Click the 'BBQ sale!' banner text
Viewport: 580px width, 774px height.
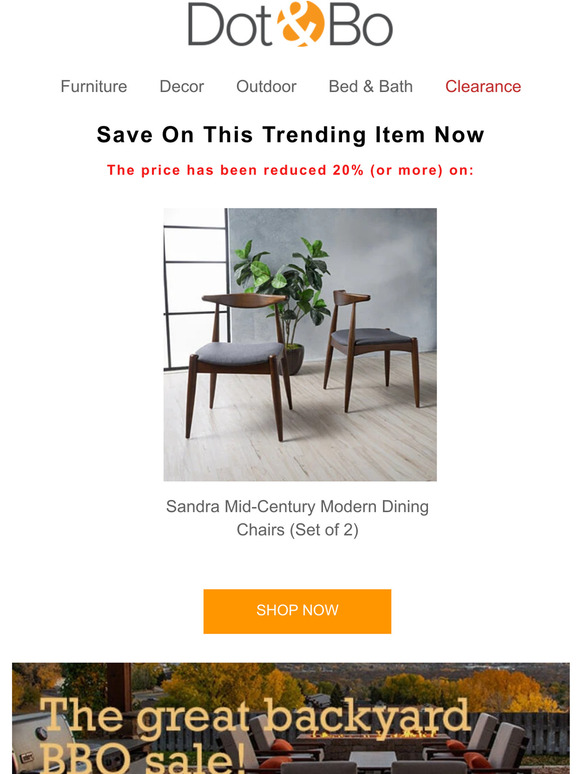pyautogui.click(x=142, y=756)
